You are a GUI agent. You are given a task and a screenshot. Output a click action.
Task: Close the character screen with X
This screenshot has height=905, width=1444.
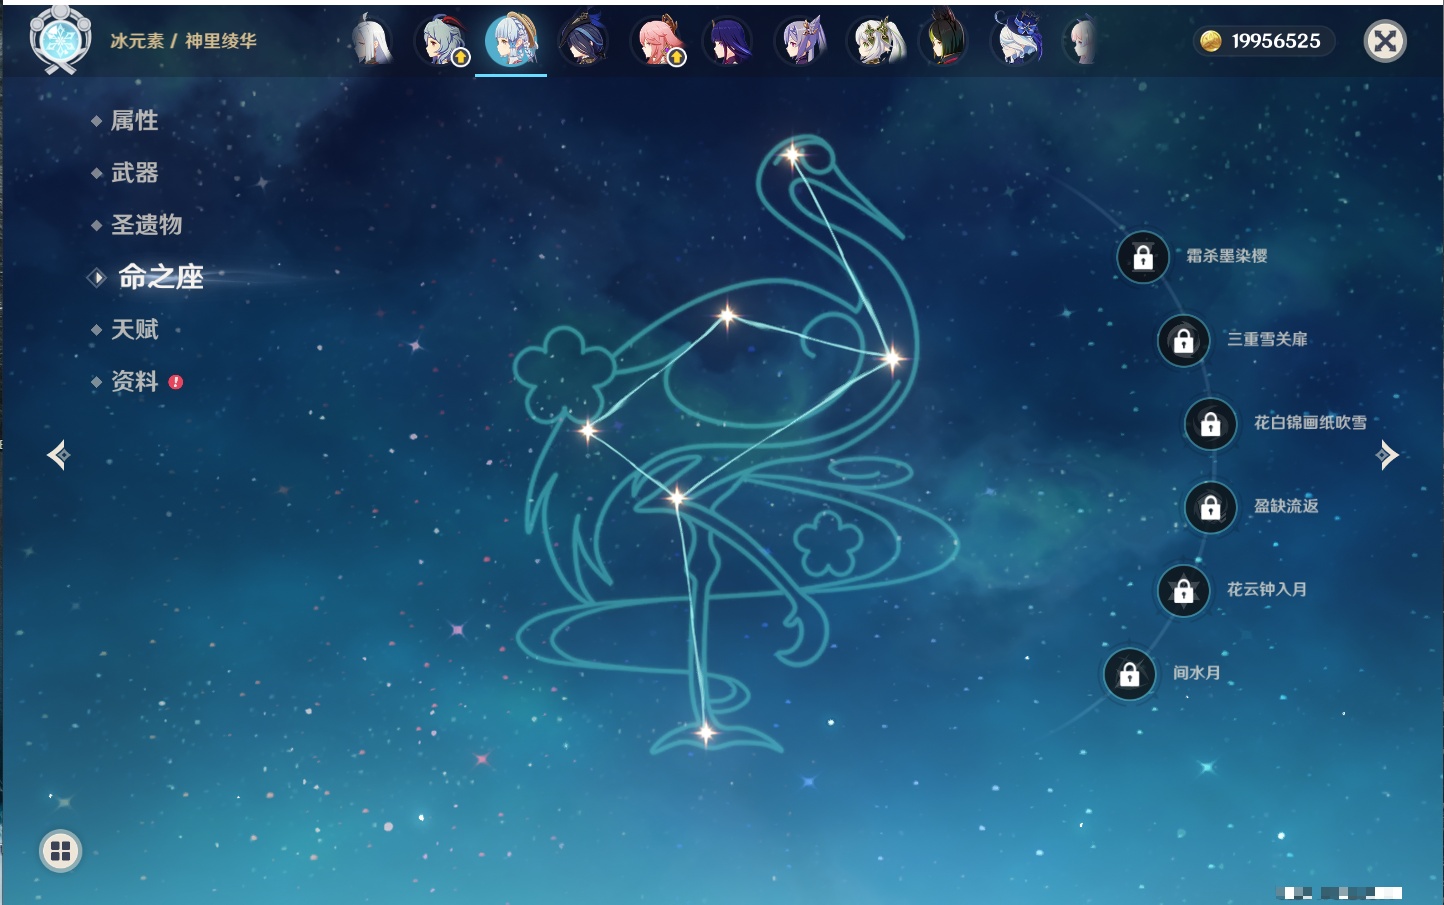[1385, 41]
